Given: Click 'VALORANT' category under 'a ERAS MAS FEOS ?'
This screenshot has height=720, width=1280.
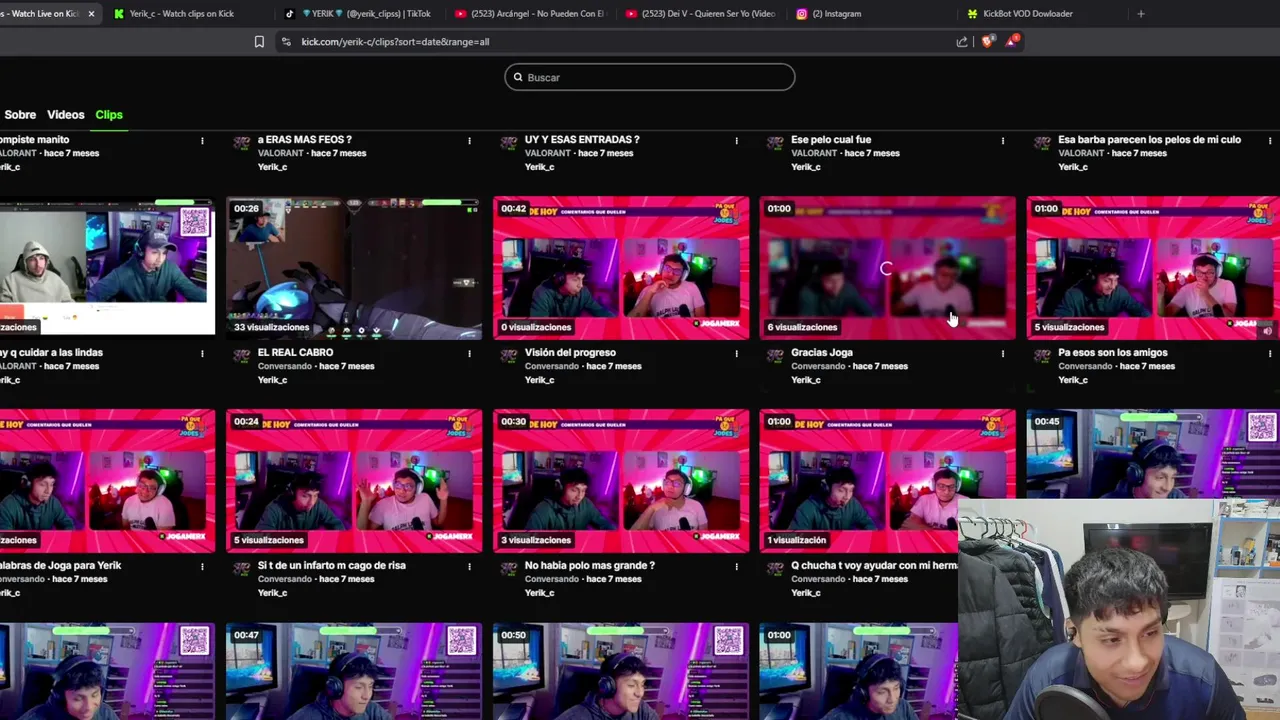Looking at the screenshot, I should tap(282, 154).
